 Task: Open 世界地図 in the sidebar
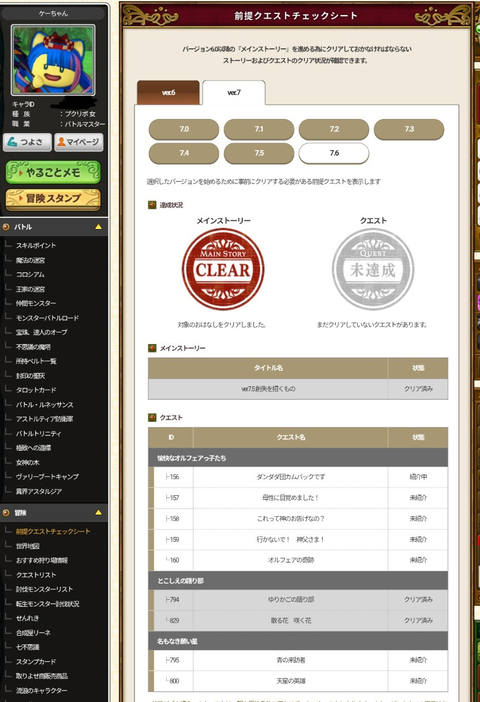28,546
